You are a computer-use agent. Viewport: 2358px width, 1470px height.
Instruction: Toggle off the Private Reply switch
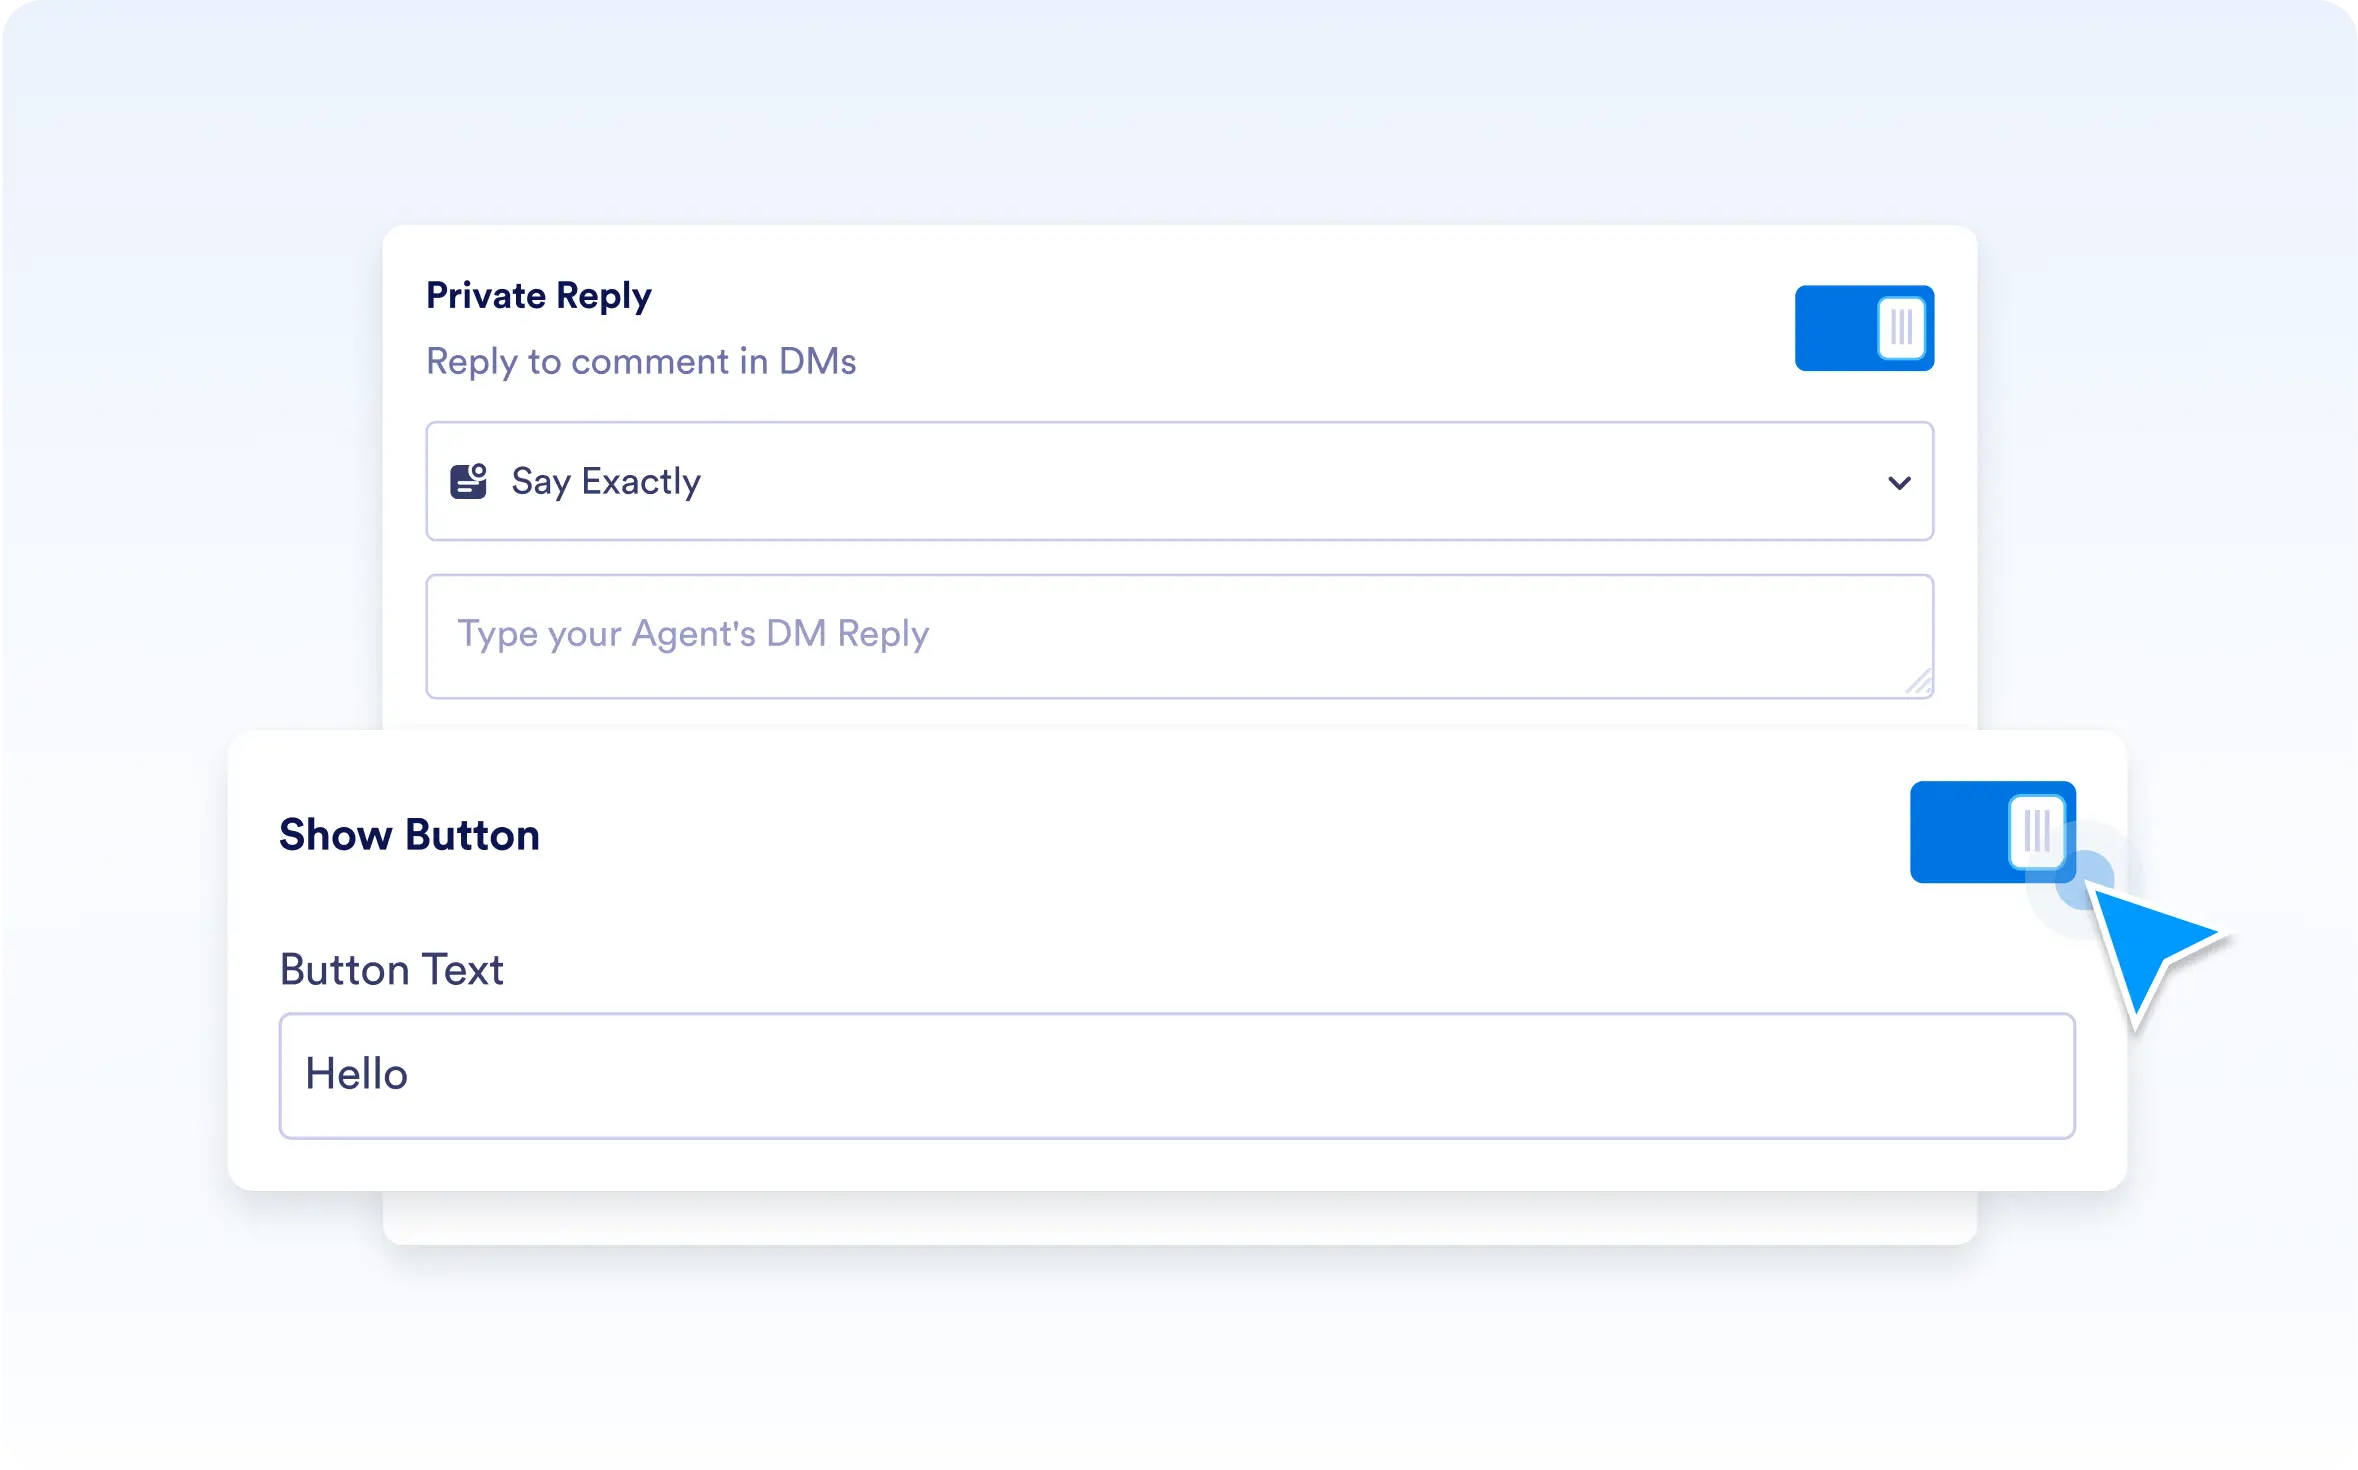(1864, 328)
